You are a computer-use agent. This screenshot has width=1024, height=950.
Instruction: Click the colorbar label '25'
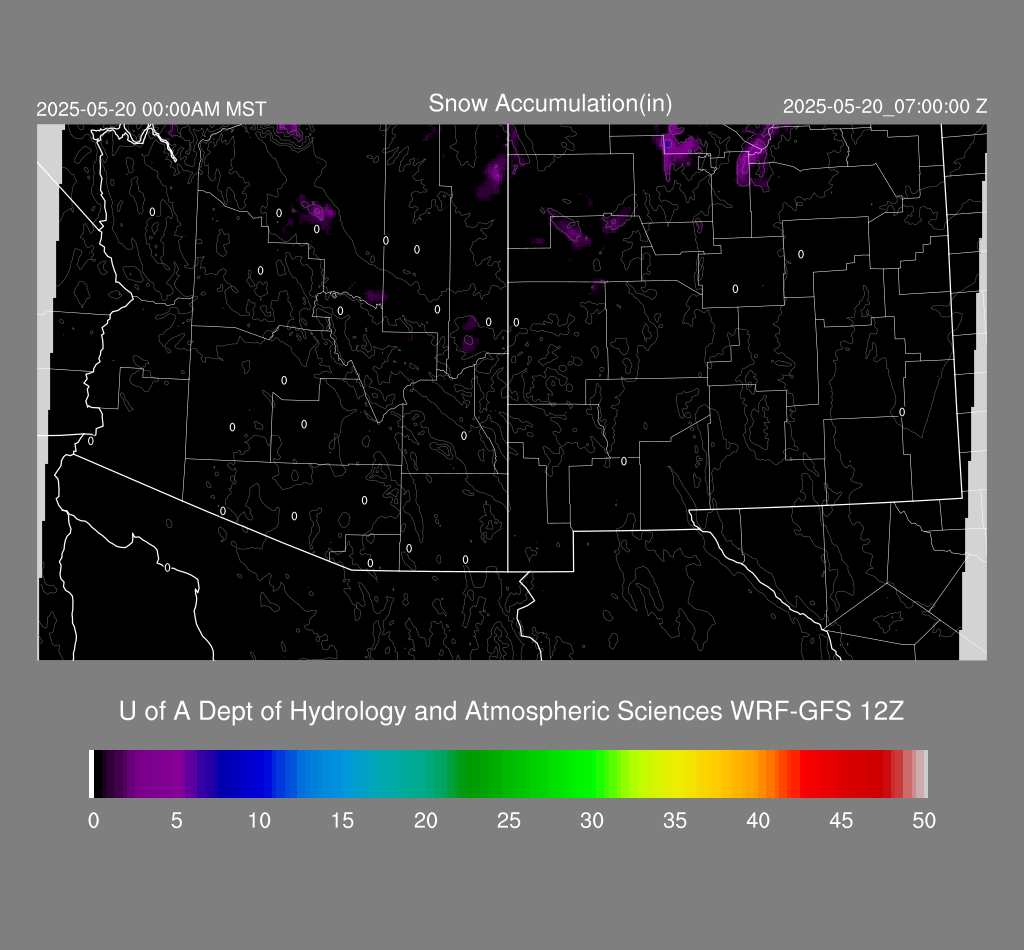(x=509, y=821)
